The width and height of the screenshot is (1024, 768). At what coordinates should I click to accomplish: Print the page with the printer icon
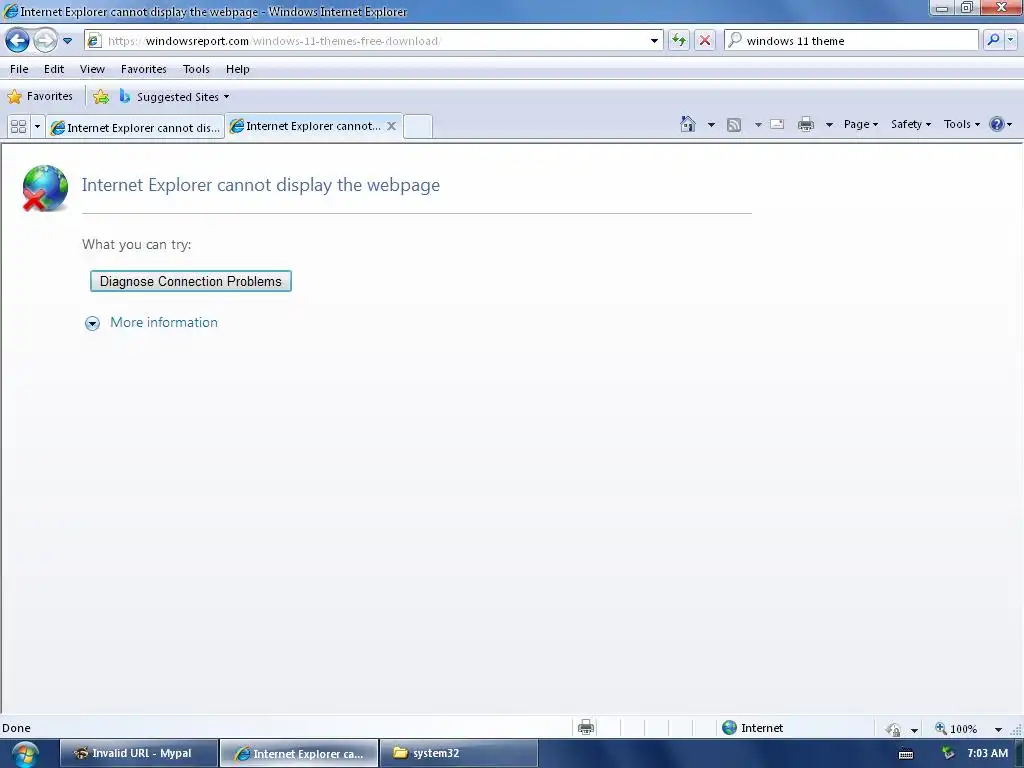click(x=806, y=124)
